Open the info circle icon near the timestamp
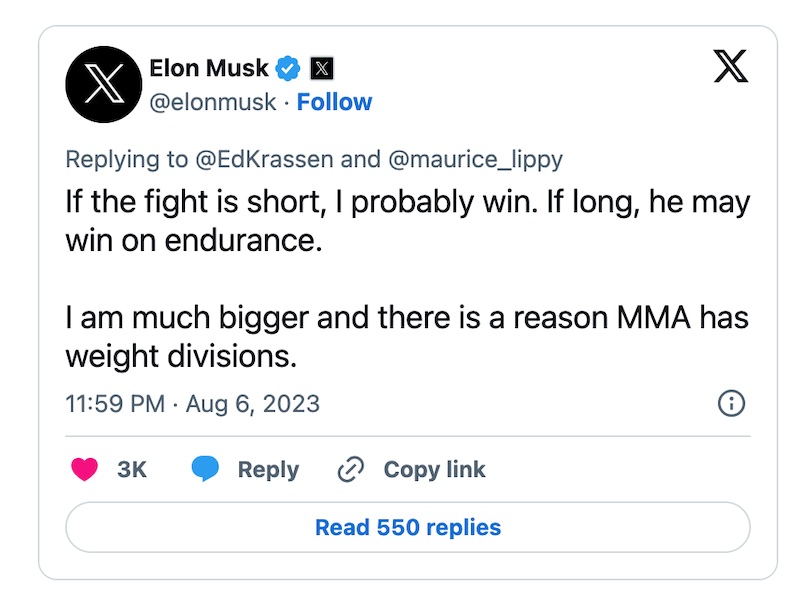Viewport: 800px width, 598px height. point(732,403)
